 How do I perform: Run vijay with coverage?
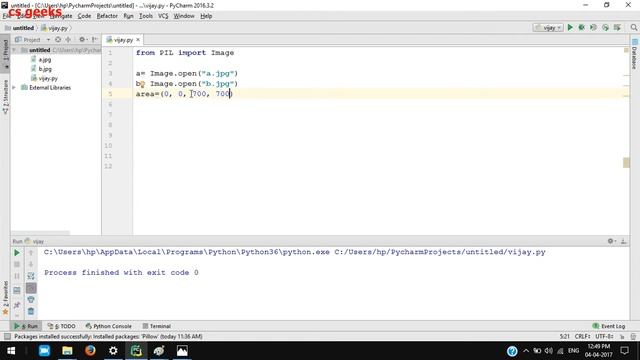click(x=593, y=27)
